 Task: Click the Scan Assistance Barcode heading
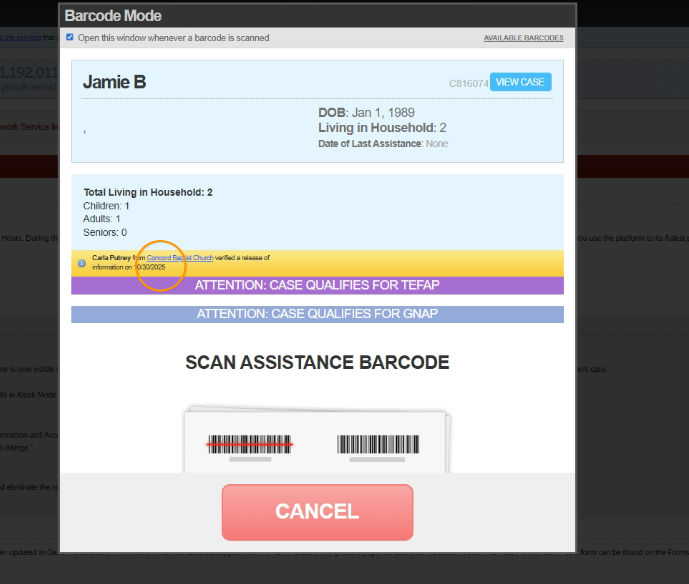click(x=317, y=362)
